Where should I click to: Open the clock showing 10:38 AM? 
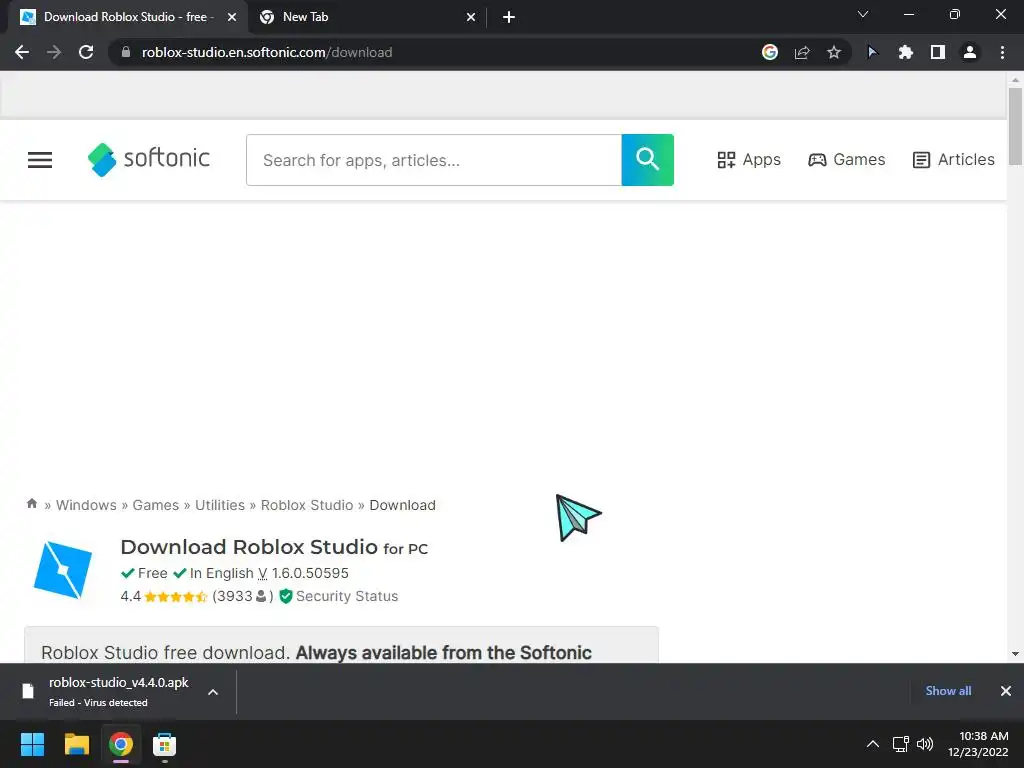pyautogui.click(x=978, y=744)
